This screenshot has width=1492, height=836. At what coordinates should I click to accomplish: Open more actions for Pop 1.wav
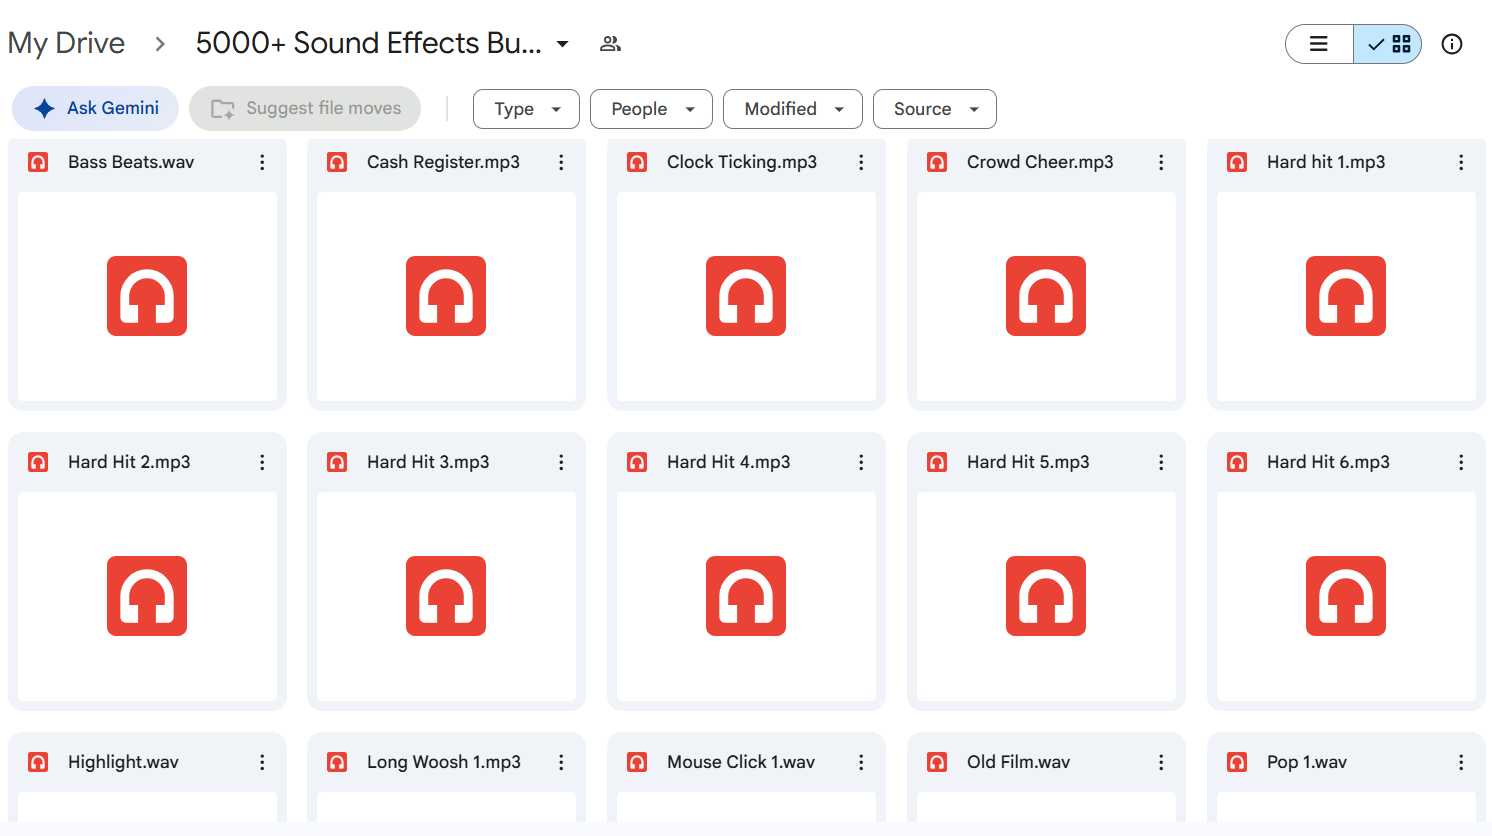click(1461, 762)
